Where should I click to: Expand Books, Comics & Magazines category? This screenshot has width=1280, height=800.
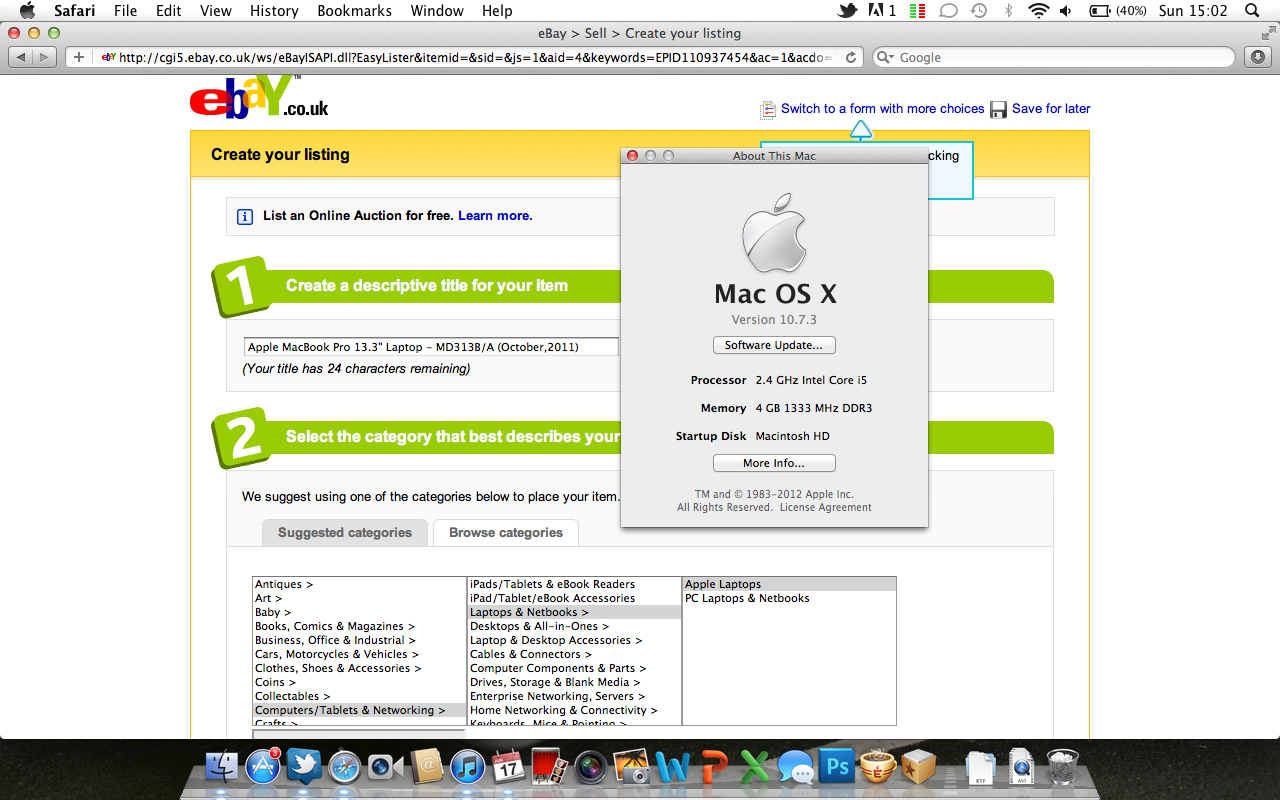[360, 626]
